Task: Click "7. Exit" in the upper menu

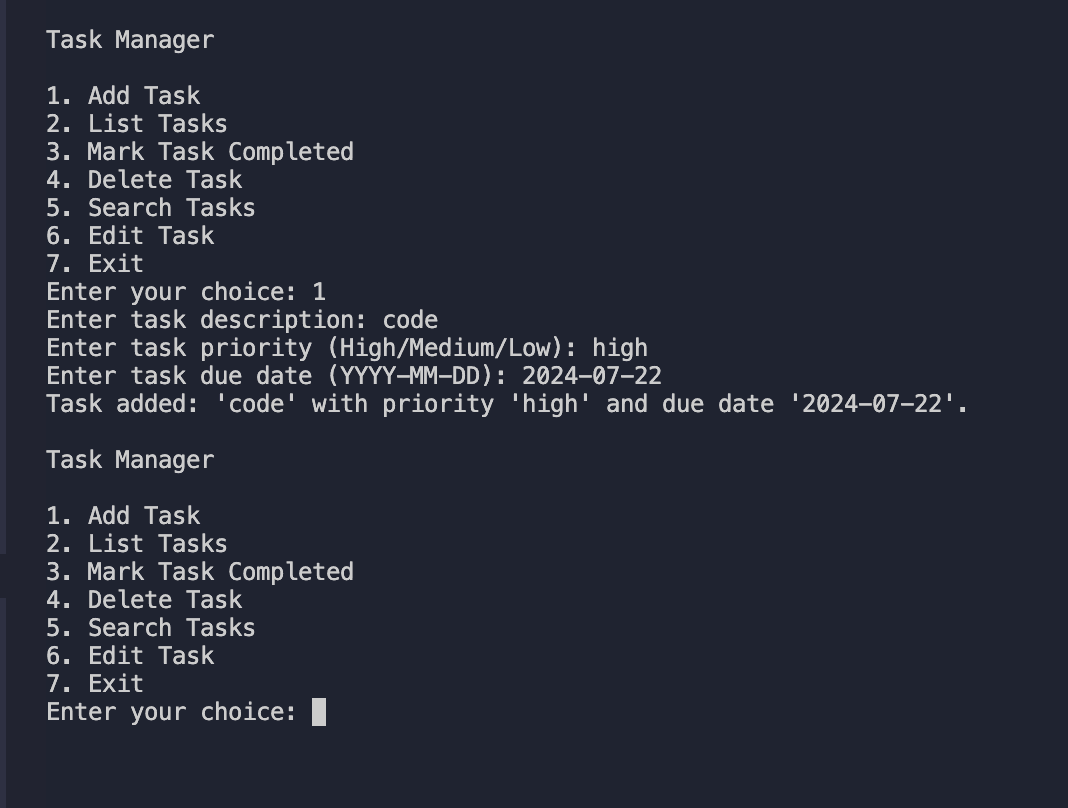Action: coord(95,264)
